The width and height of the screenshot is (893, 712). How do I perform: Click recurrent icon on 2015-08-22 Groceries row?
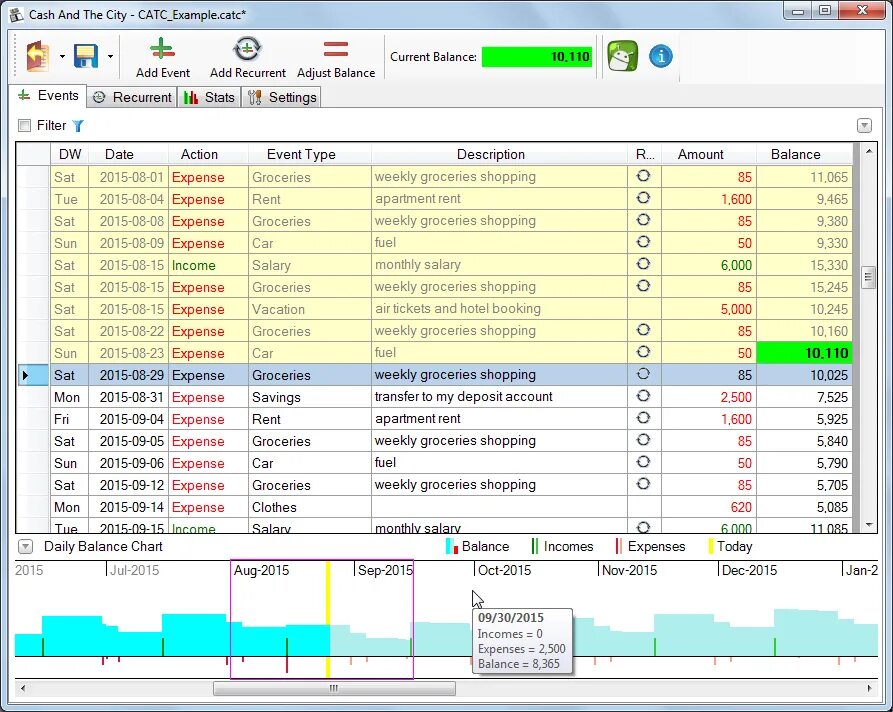tap(644, 330)
